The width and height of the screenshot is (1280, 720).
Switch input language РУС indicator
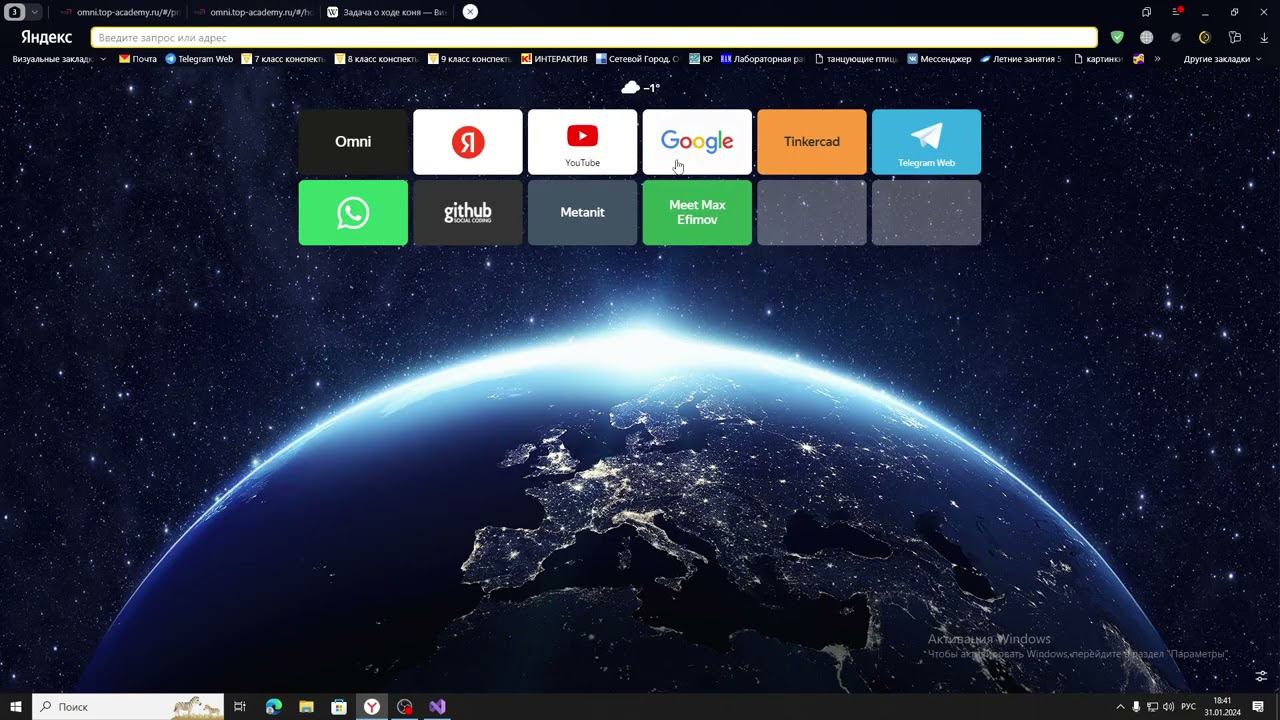pos(1189,707)
